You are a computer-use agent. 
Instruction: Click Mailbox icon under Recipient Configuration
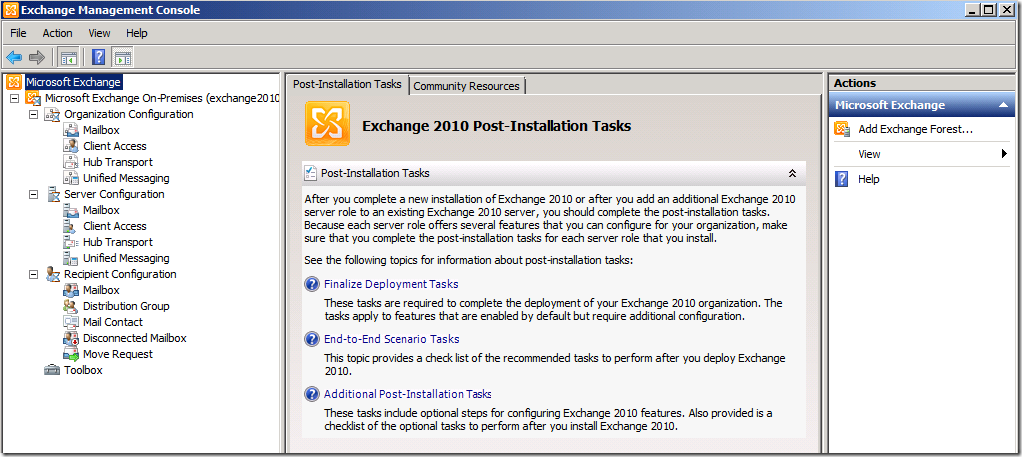click(x=71, y=290)
